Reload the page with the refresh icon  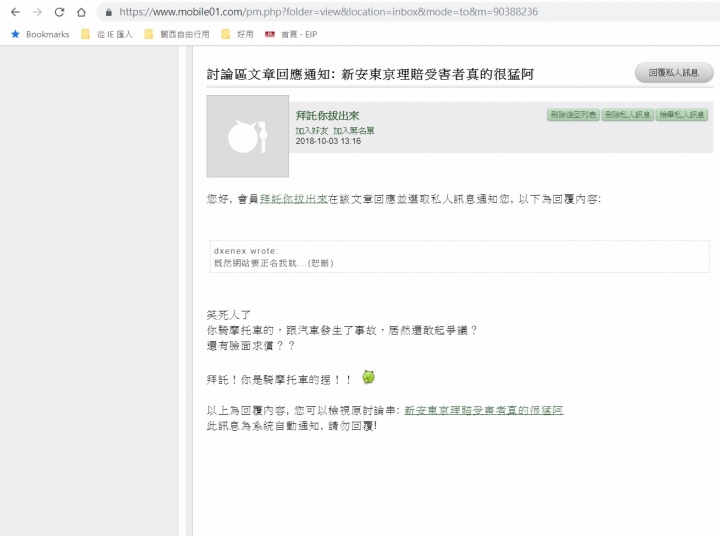[x=59, y=12]
